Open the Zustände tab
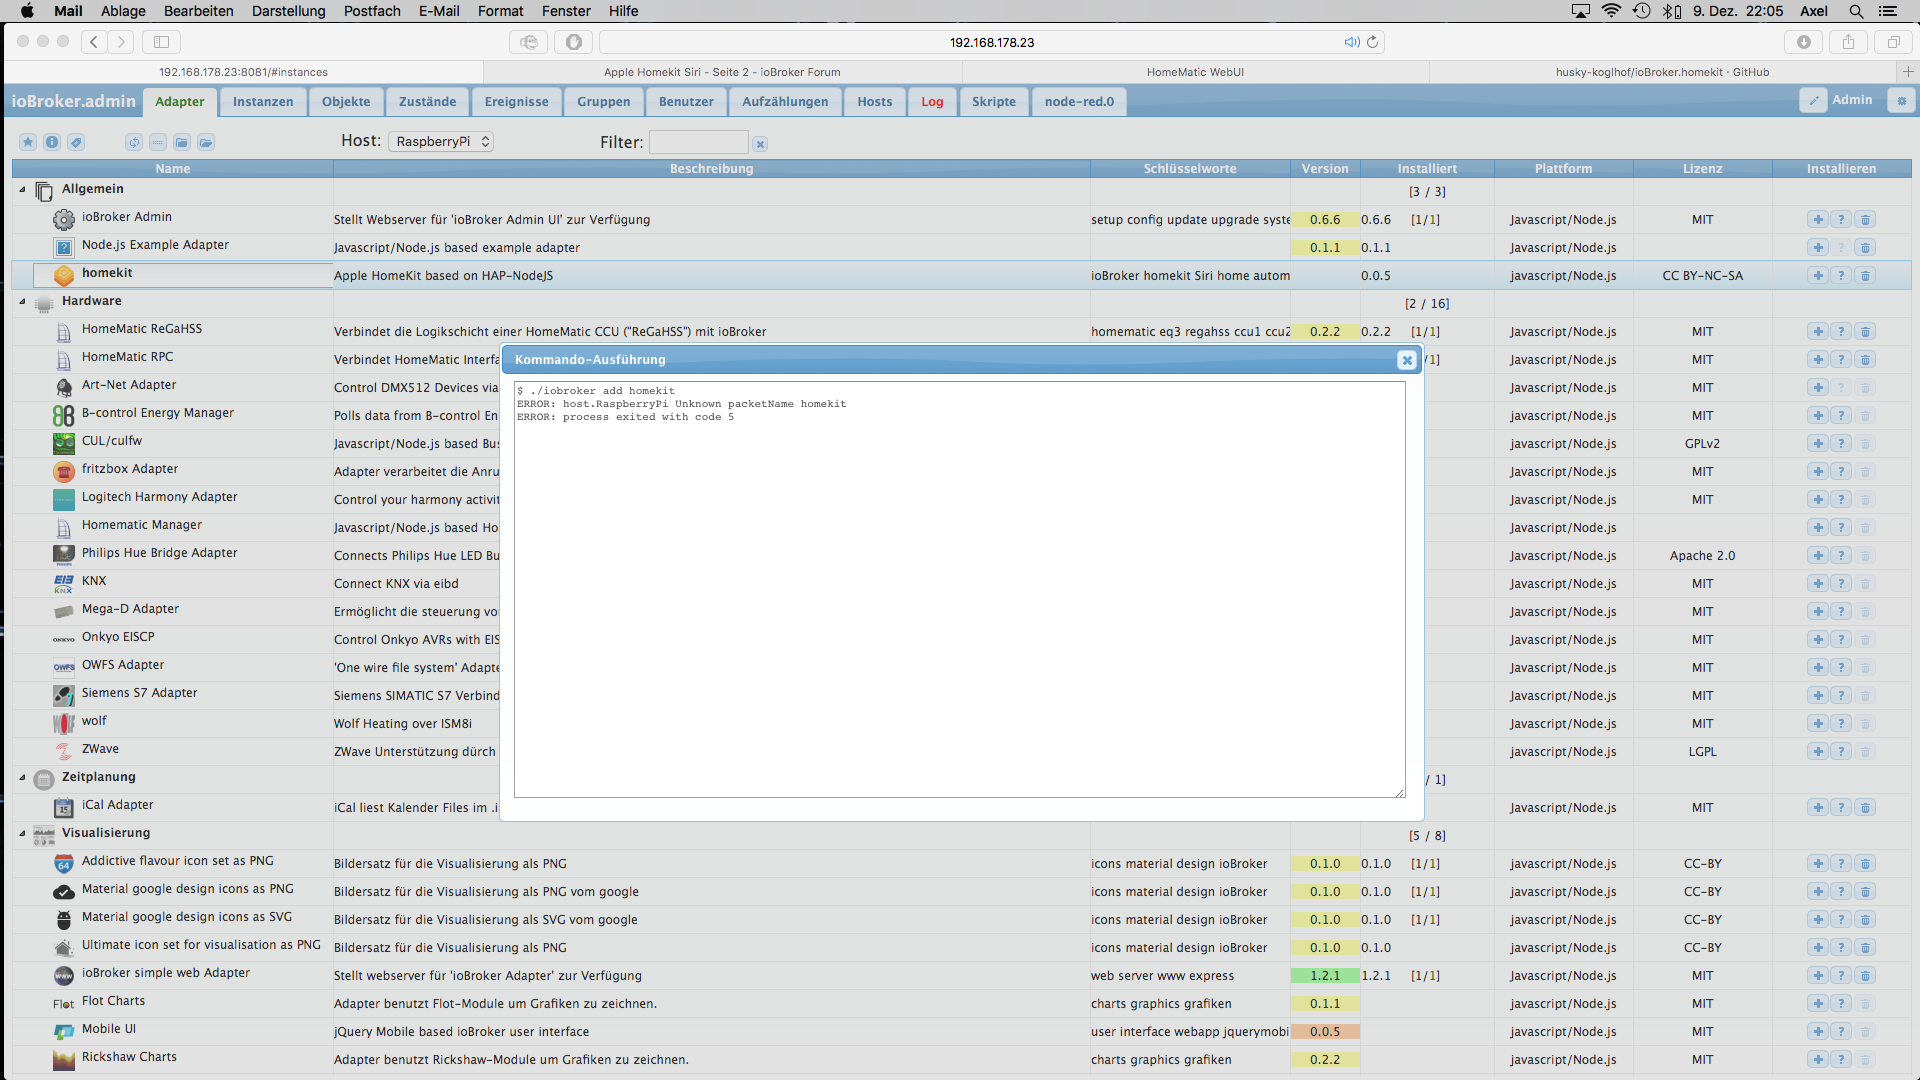Screen dimensions: 1920x1080 427,102
